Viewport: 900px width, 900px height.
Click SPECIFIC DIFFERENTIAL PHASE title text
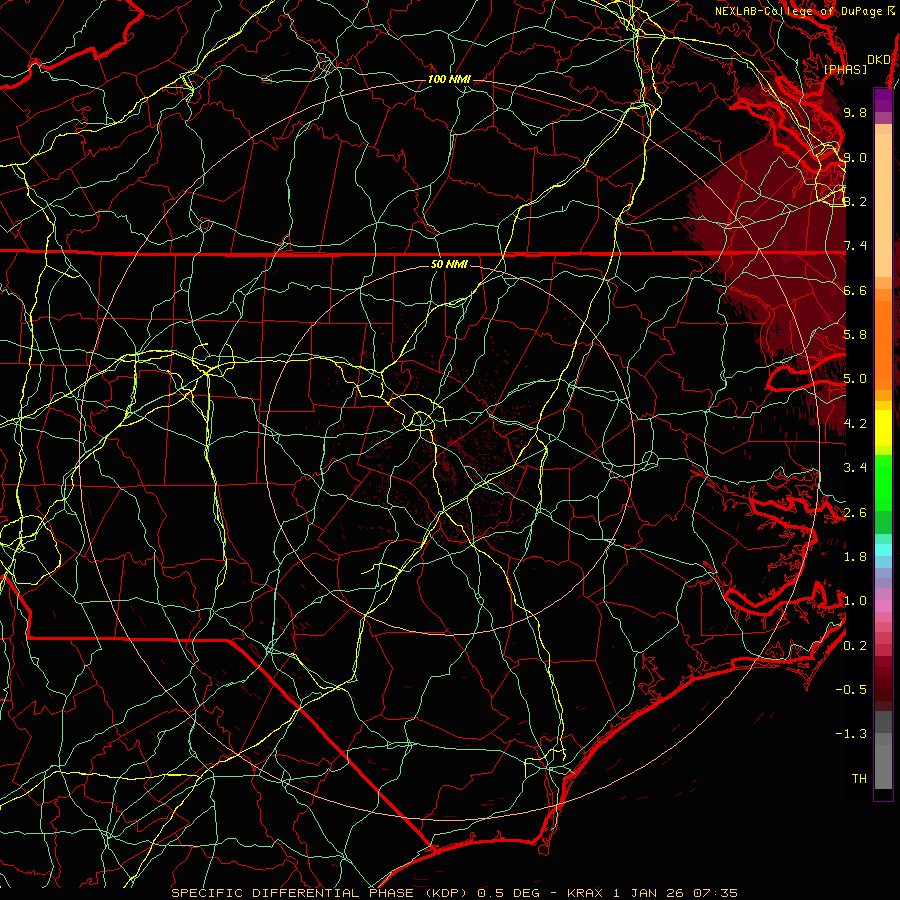pyautogui.click(x=292, y=893)
